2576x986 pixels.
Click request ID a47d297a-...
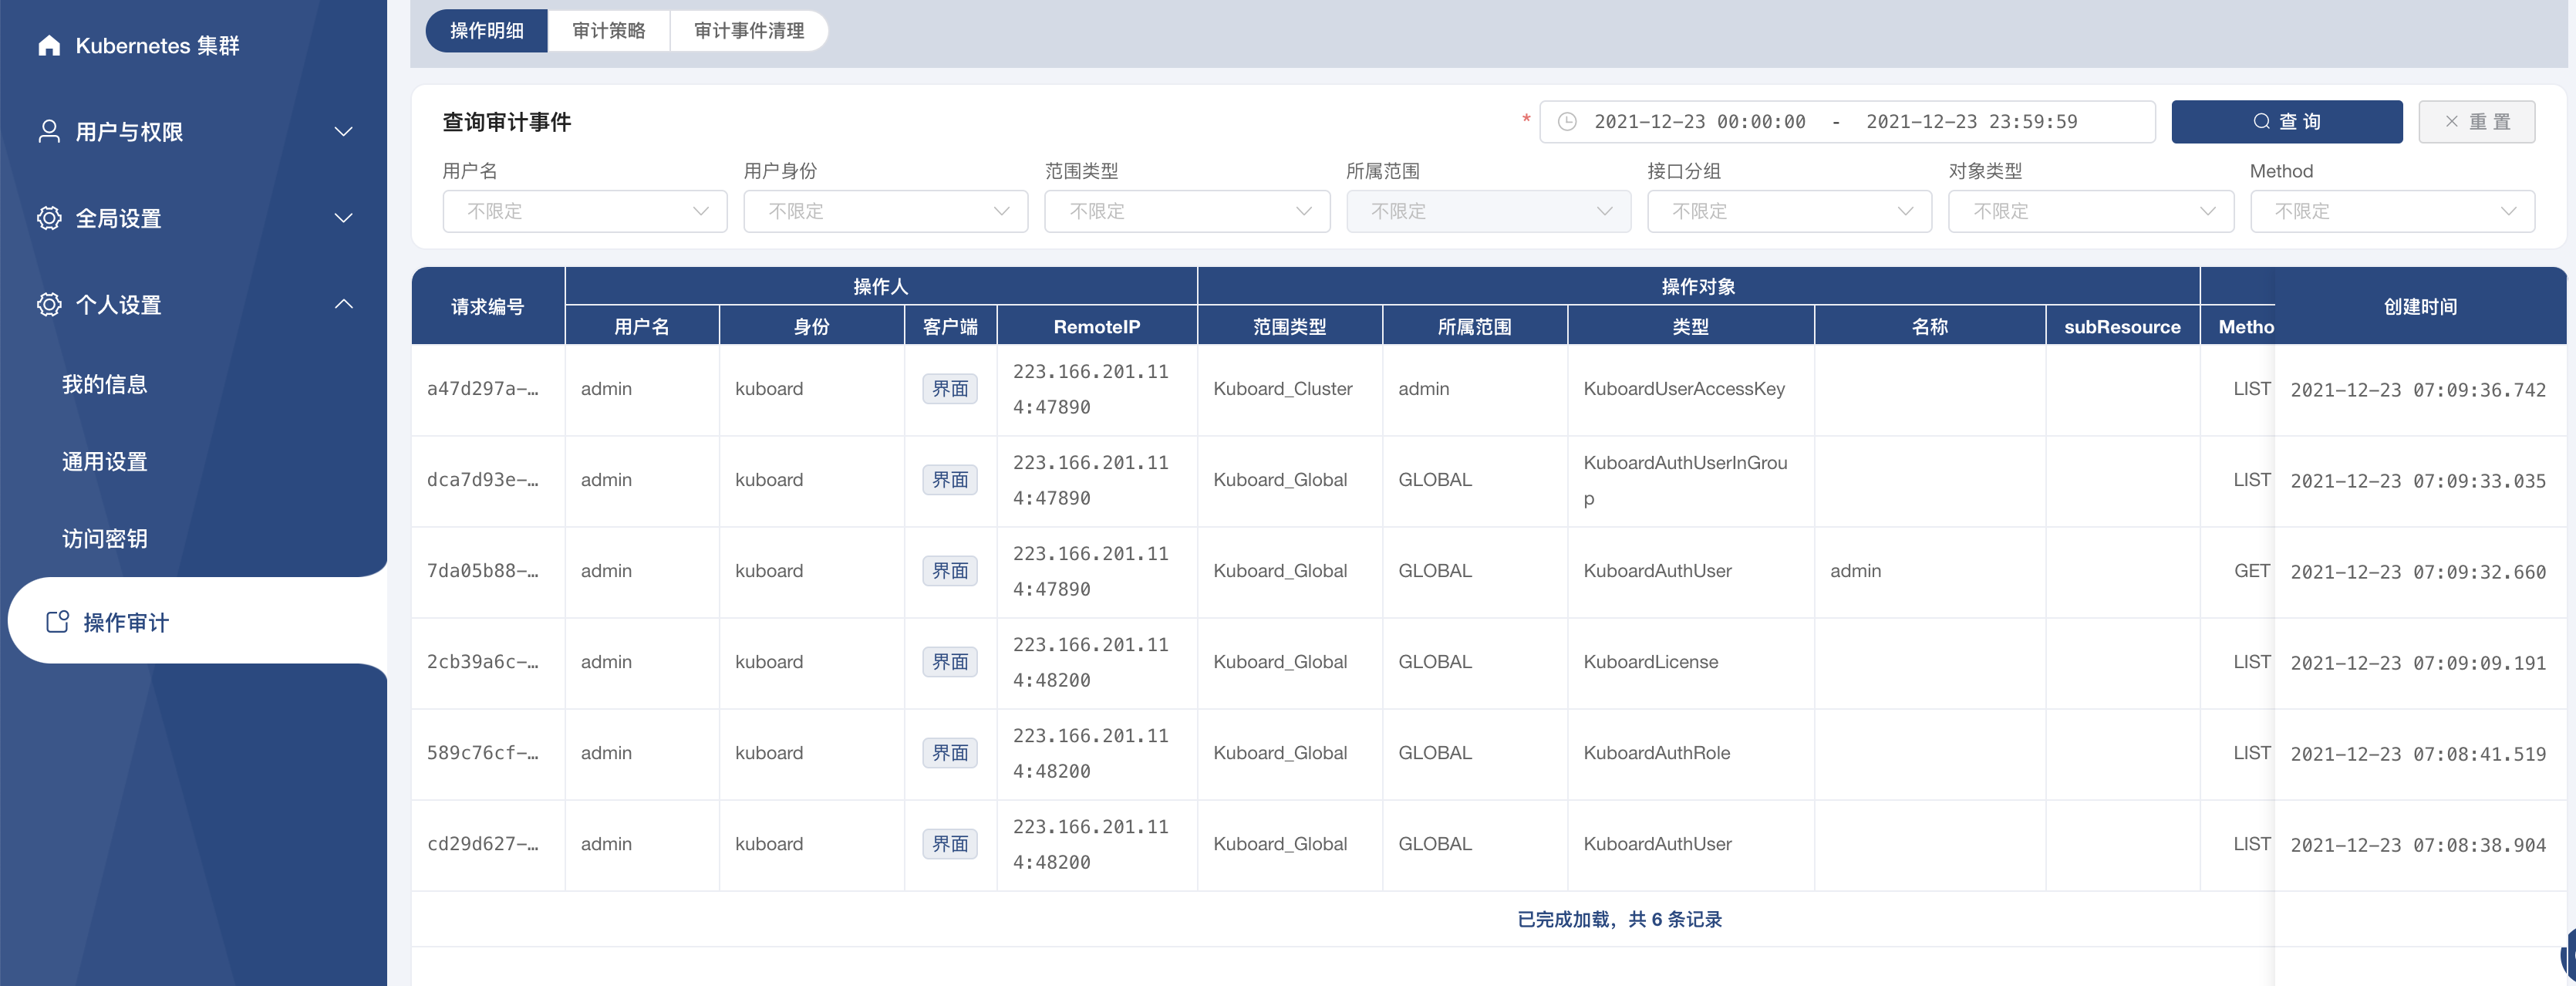pos(483,389)
